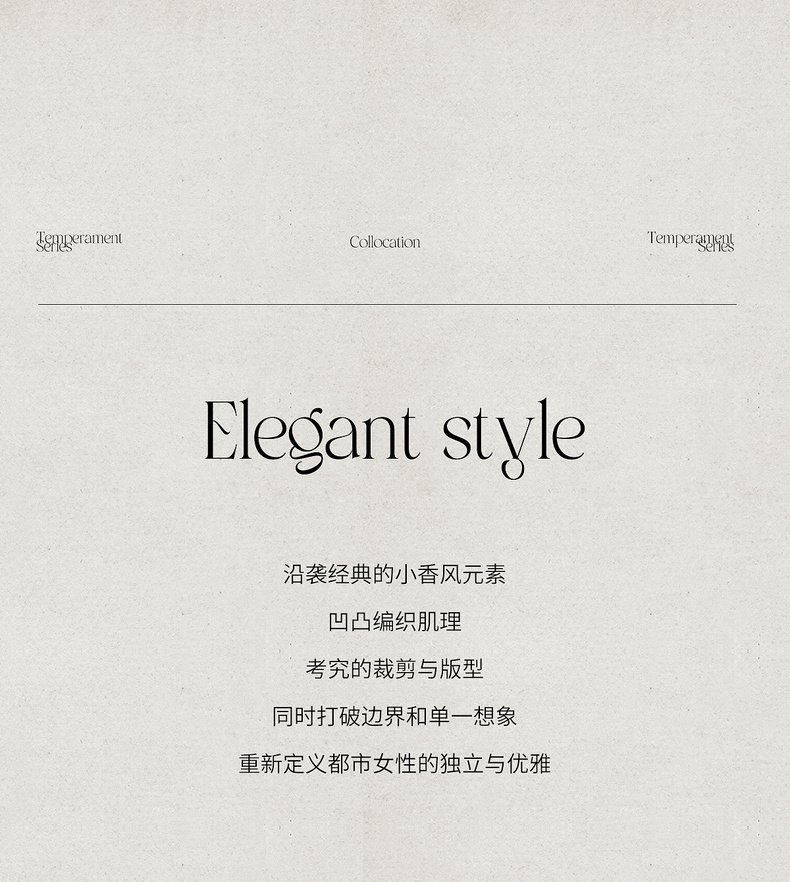Select the left "Temperament Series" label
This screenshot has width=790, height=882.
(79, 242)
